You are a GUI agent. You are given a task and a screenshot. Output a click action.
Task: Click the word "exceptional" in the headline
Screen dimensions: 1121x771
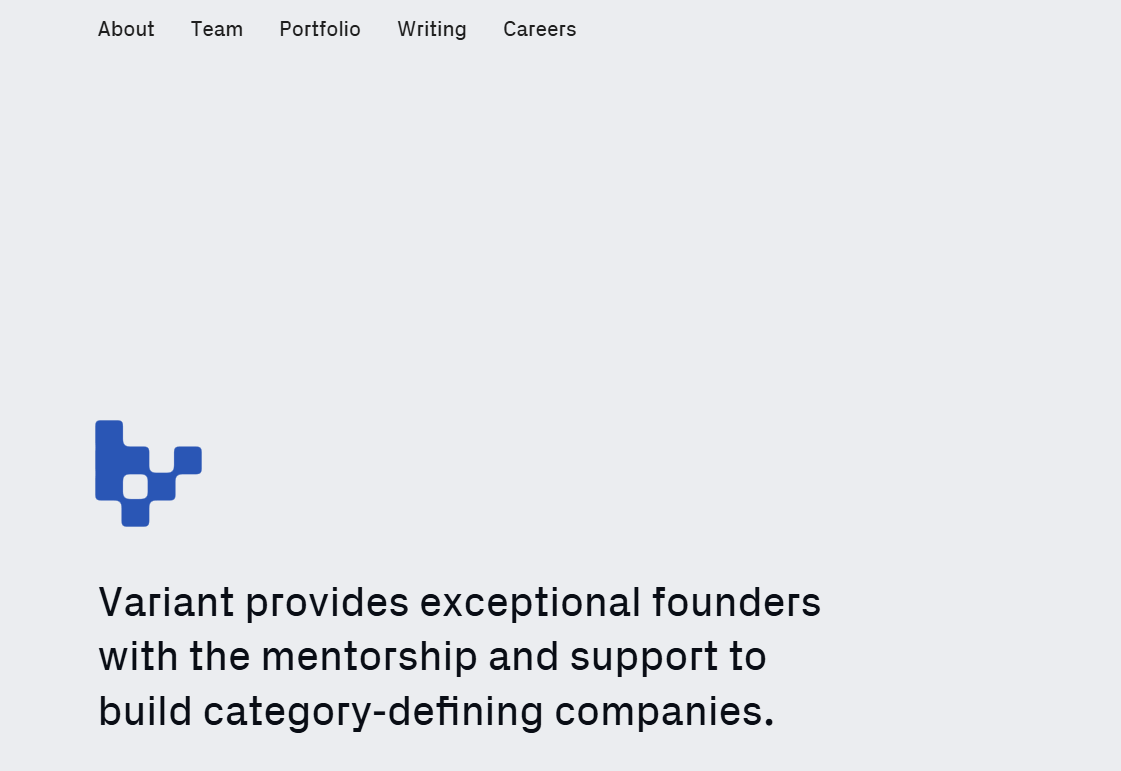(x=530, y=603)
